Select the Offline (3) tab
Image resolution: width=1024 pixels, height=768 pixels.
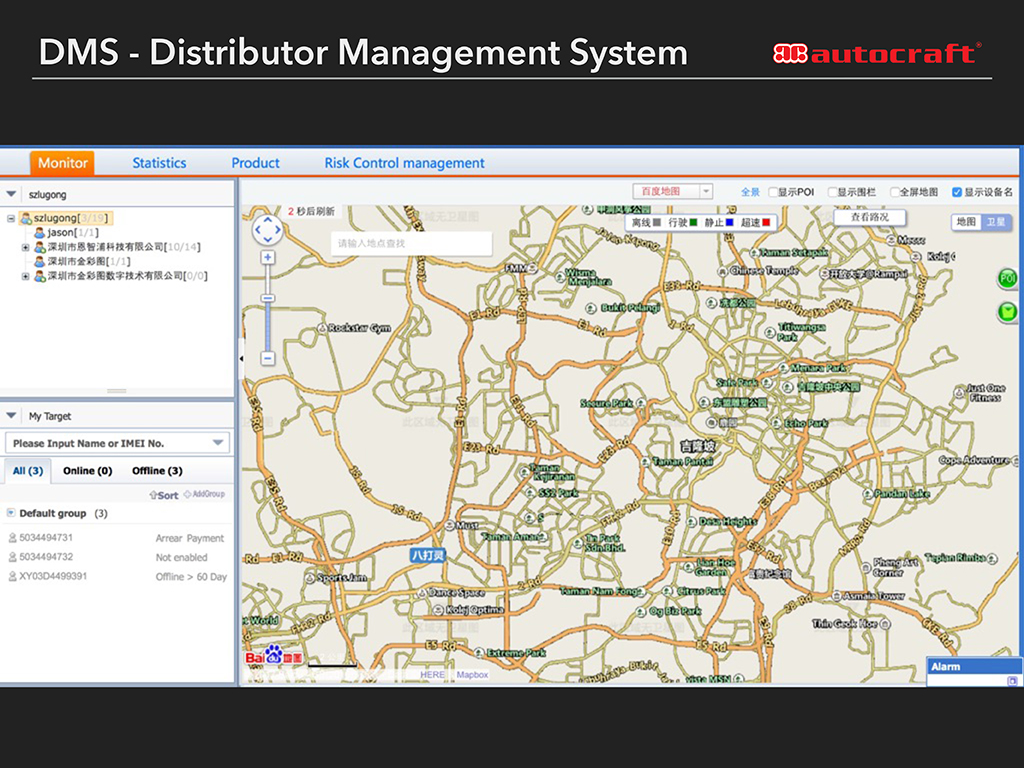(x=157, y=471)
